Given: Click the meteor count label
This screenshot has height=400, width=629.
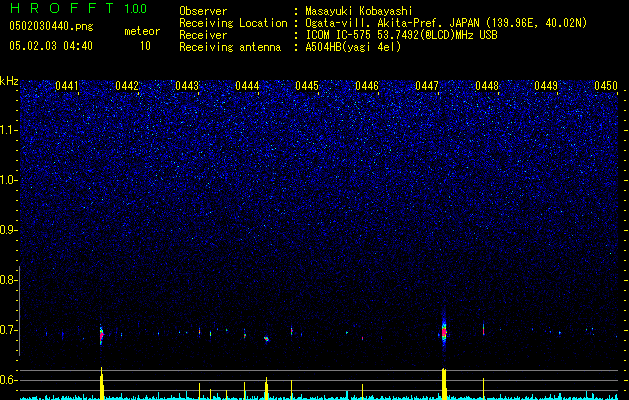Looking at the screenshot, I should tap(142, 31).
